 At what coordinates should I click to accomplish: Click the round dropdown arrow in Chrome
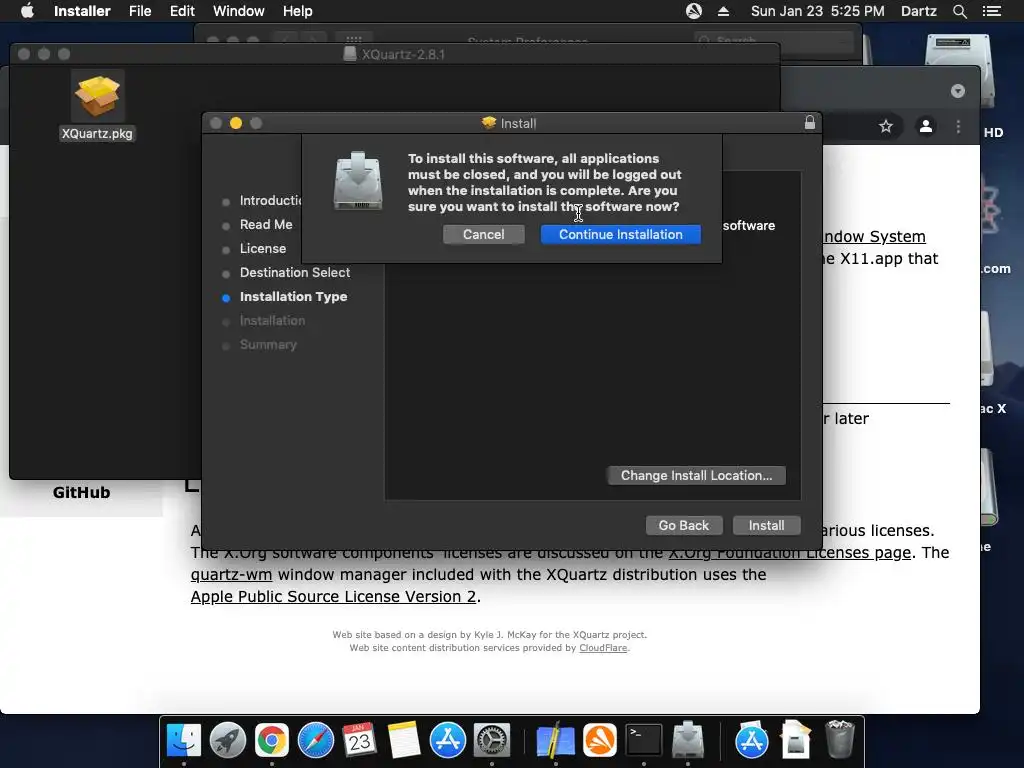(957, 91)
